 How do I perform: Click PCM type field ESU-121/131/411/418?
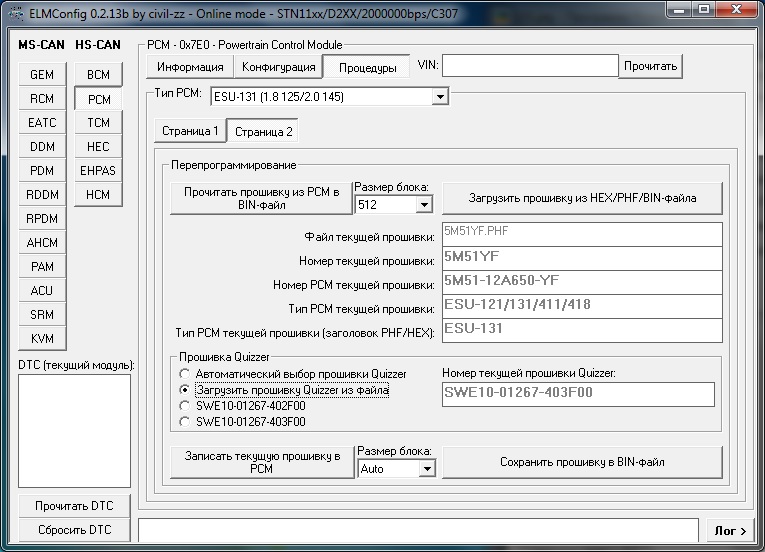pos(582,307)
